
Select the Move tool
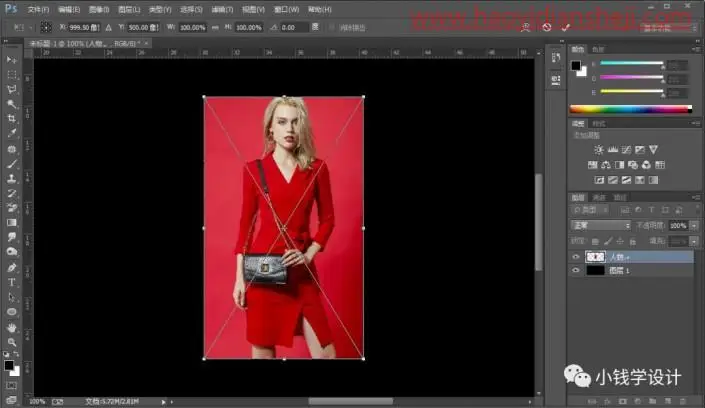click(11, 60)
